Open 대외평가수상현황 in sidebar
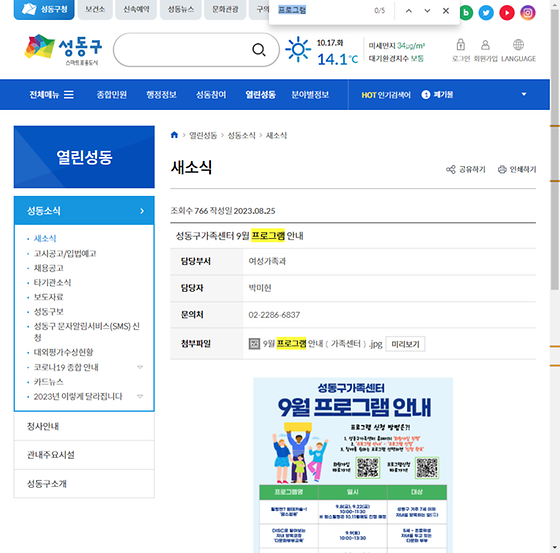Screen dimensions: 560x553 coord(63,352)
